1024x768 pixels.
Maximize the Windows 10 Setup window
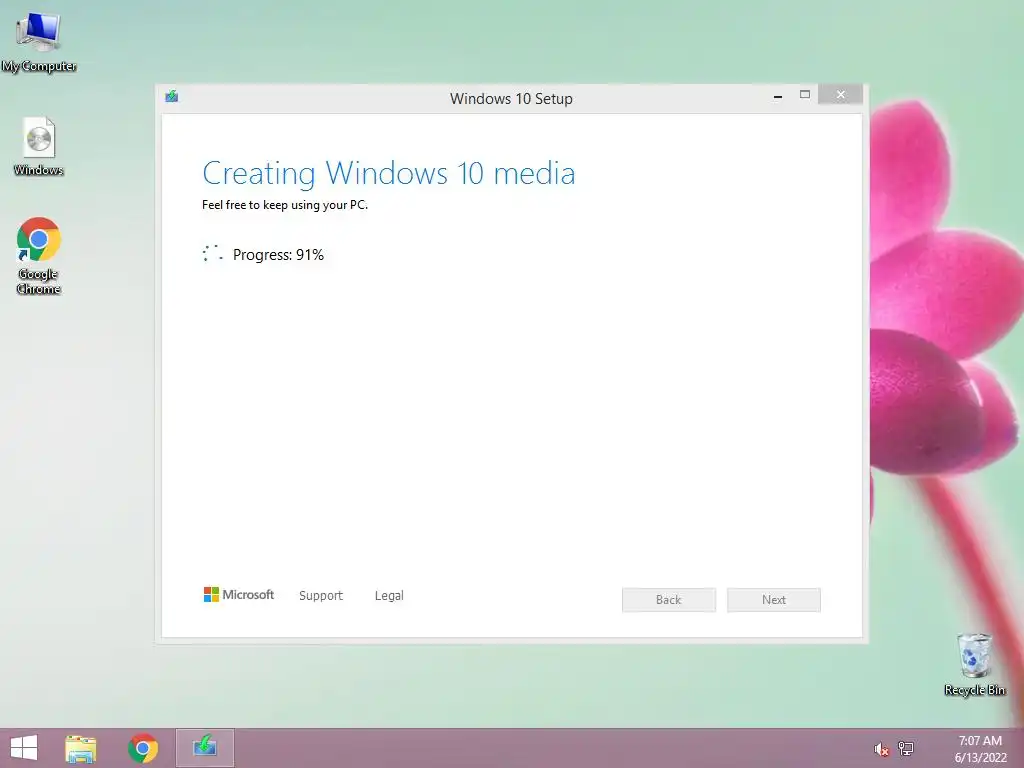(805, 95)
